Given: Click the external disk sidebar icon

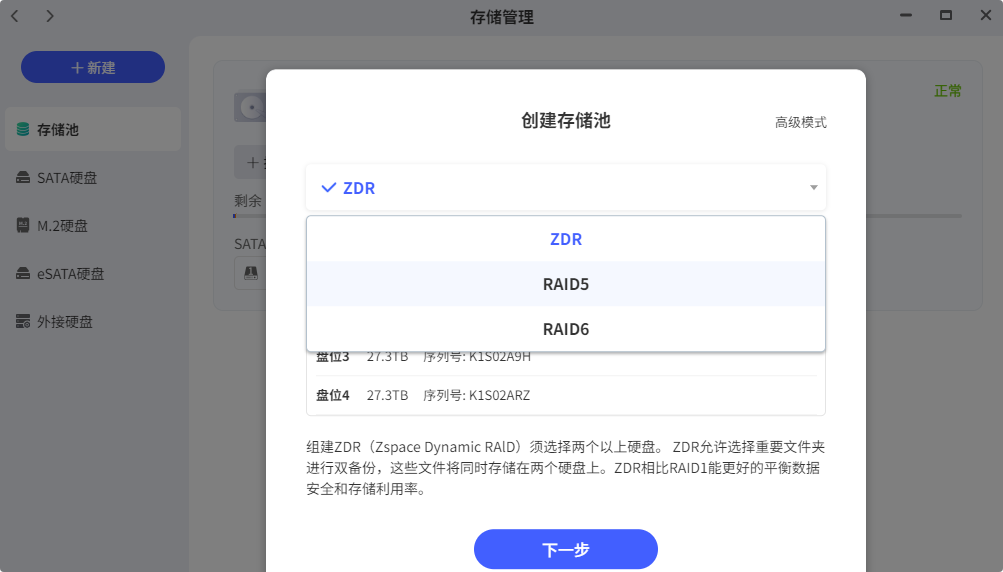Looking at the screenshot, I should pyautogui.click(x=23, y=322).
